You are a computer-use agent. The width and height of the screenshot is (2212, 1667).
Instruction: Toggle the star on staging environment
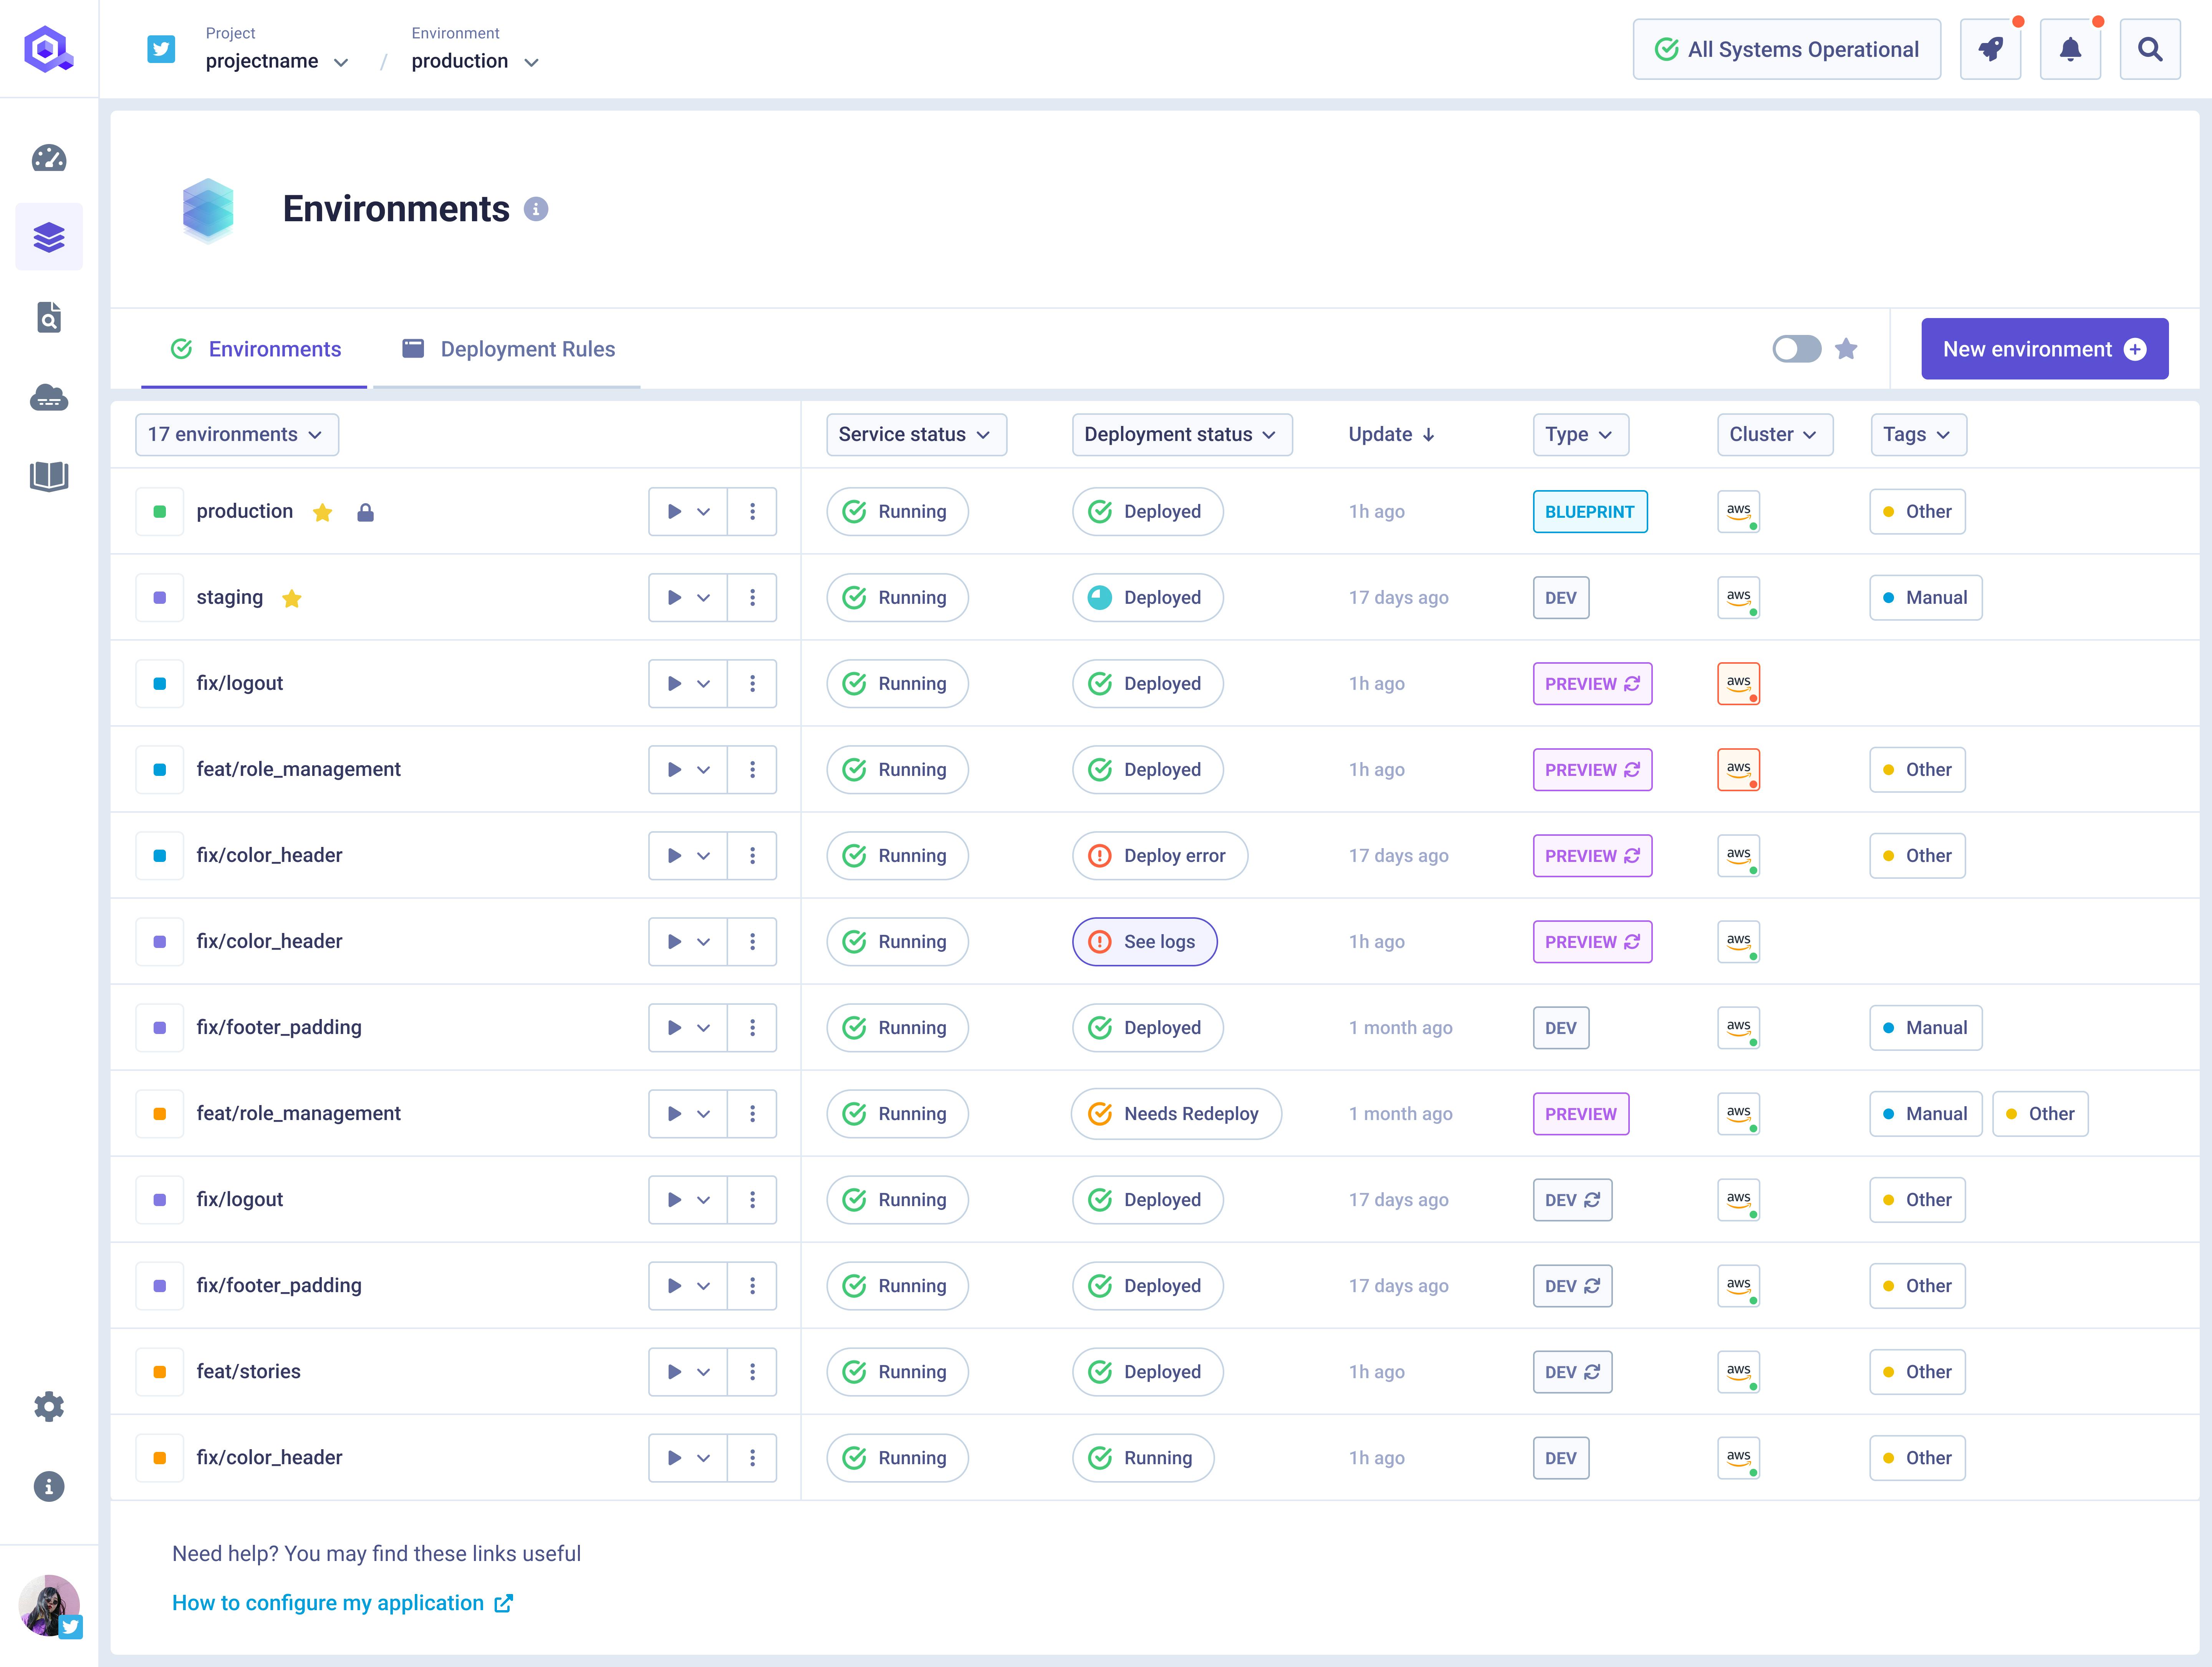(x=292, y=599)
